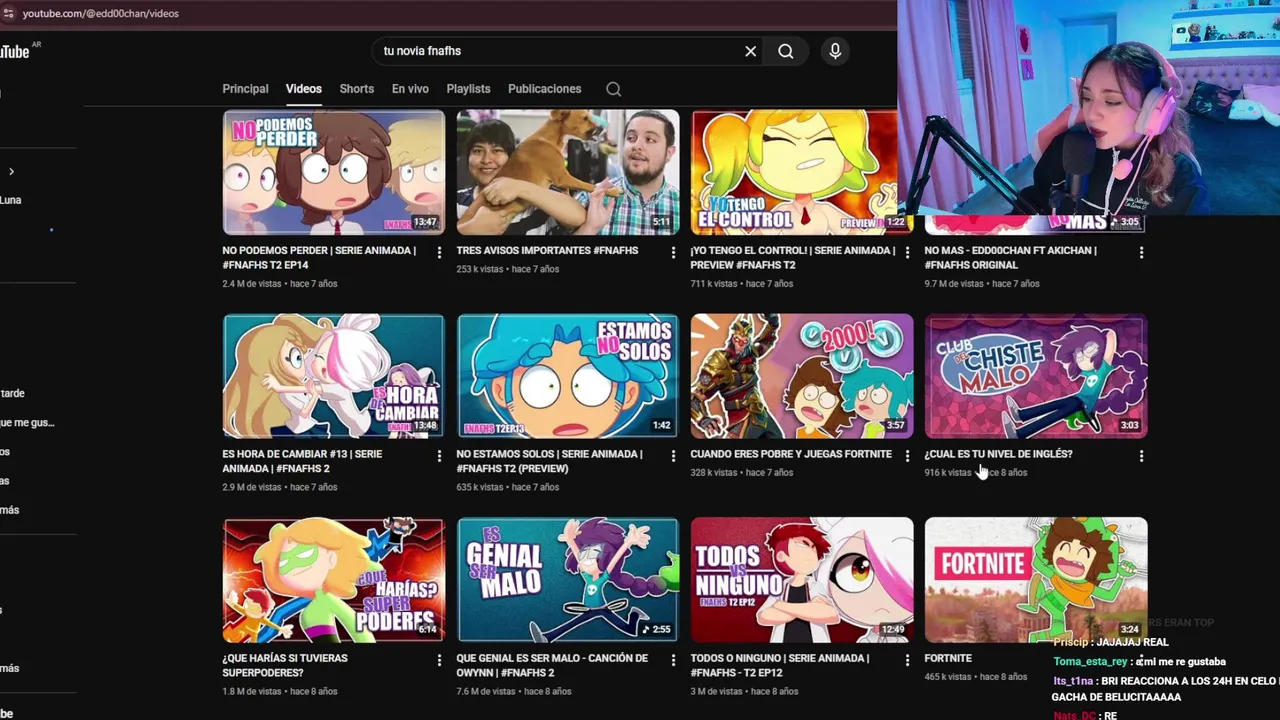Click the YouTube logo in header
This screenshot has width=1280, height=720.
coord(14,51)
